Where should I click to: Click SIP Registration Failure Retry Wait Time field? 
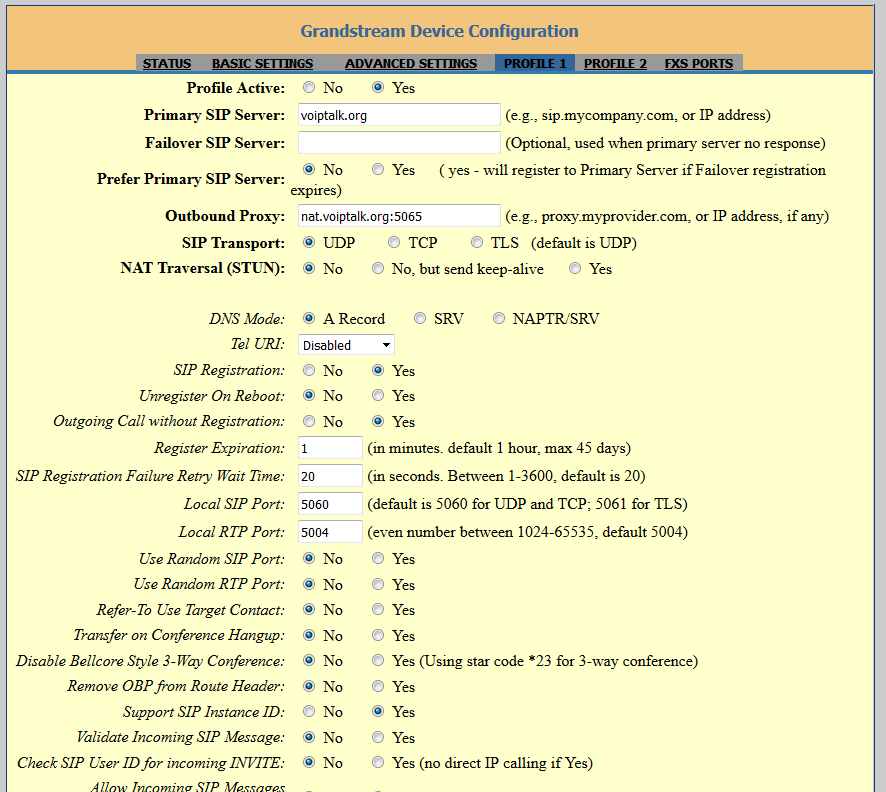330,476
